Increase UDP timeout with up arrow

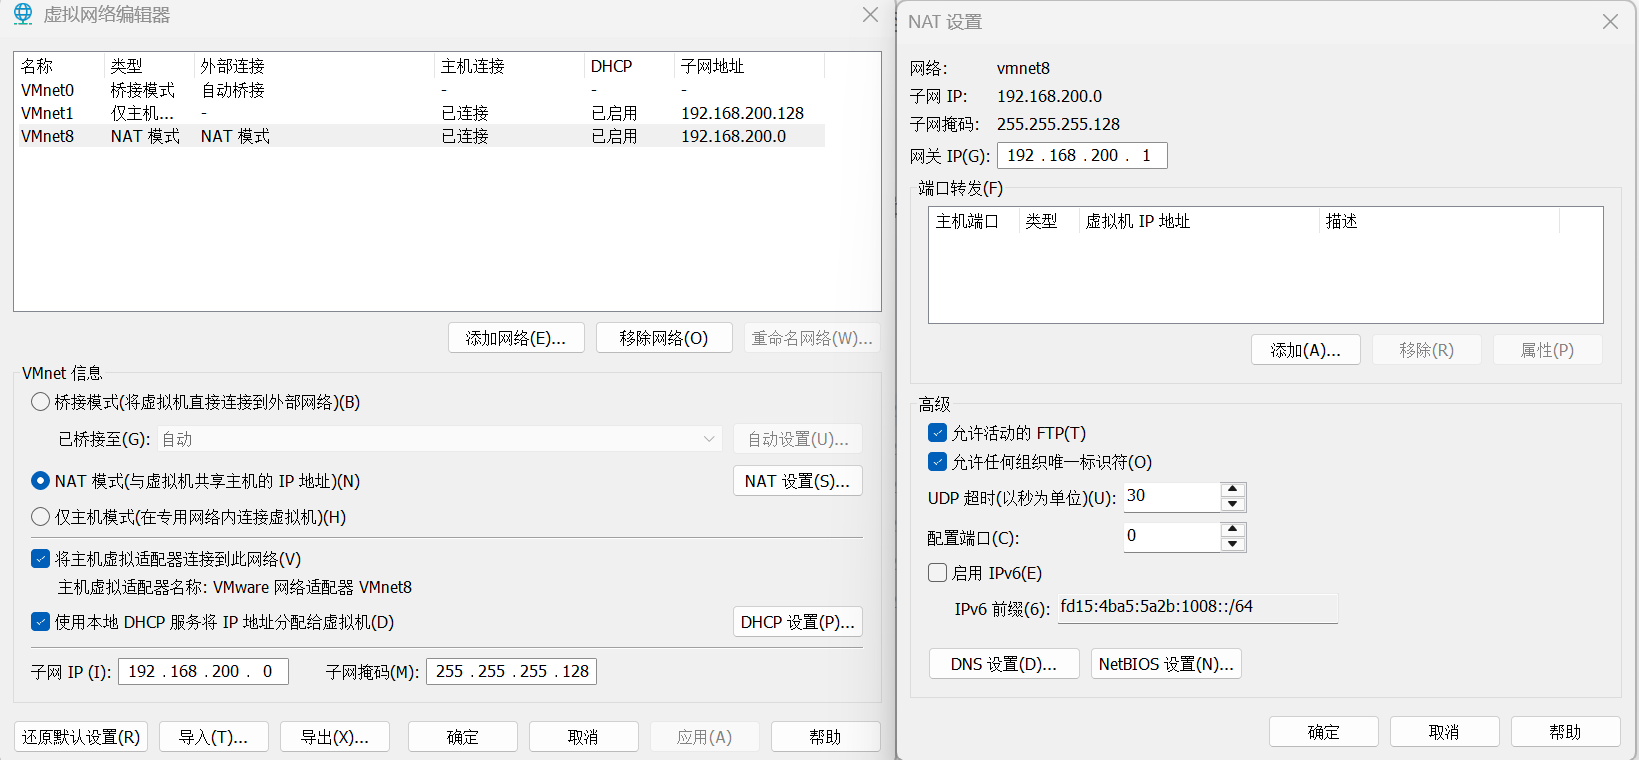pos(1233,490)
